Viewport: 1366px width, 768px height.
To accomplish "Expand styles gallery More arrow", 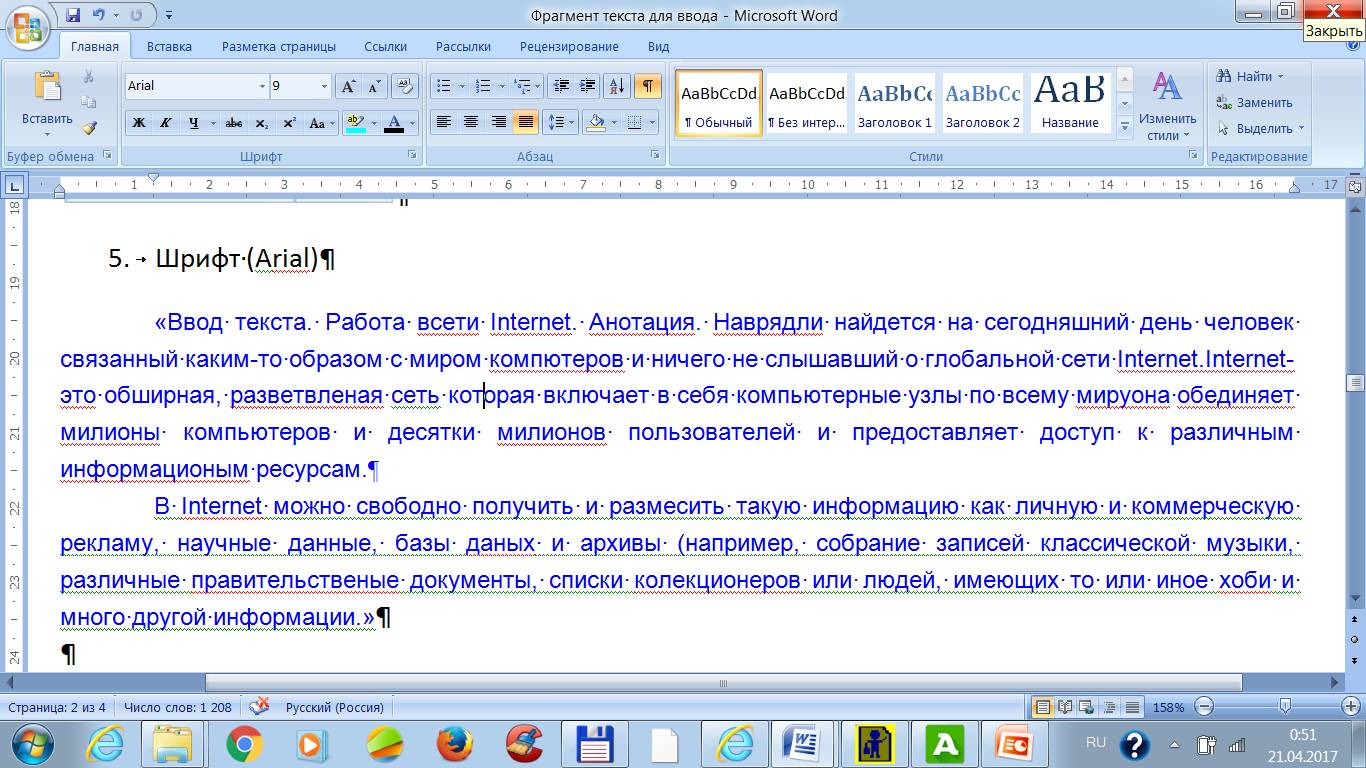I will pyautogui.click(x=1125, y=129).
